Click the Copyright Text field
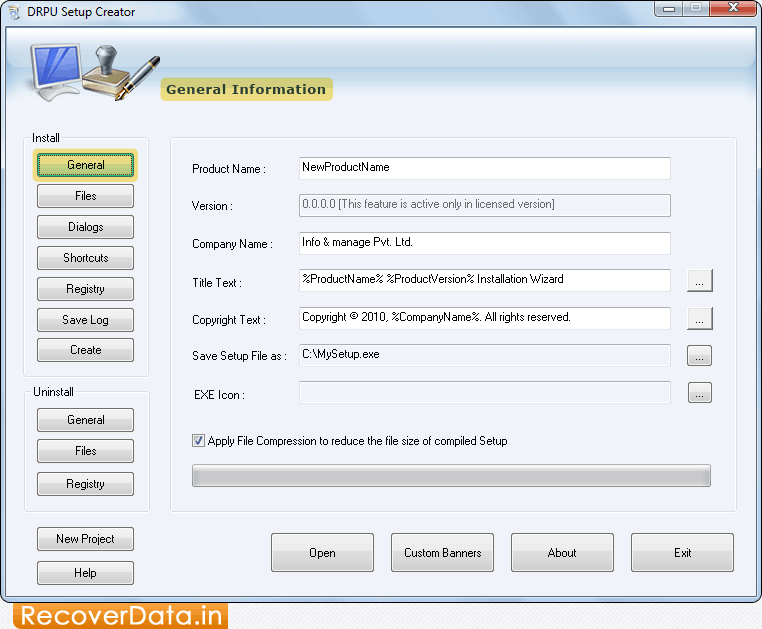This screenshot has height=629, width=762. [485, 318]
